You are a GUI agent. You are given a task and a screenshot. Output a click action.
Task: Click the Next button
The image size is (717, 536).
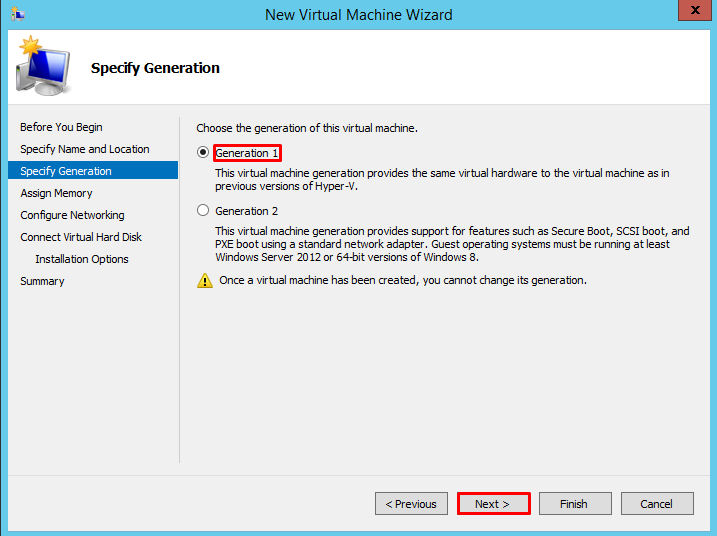coord(493,504)
